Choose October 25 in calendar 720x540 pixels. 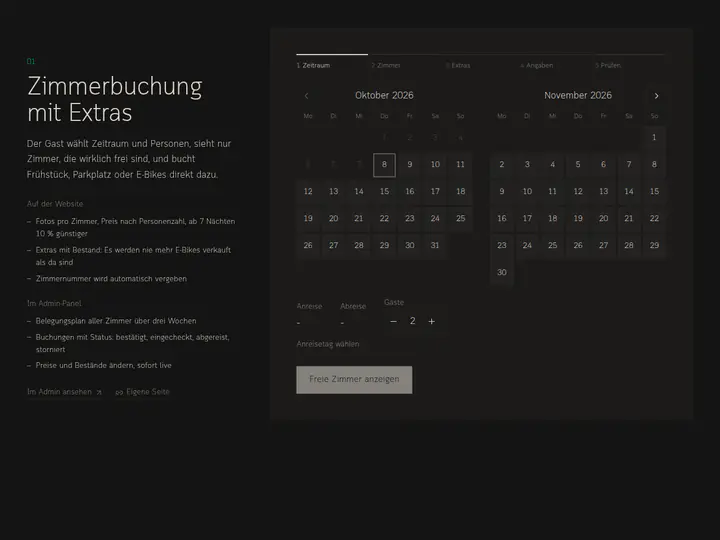click(461, 219)
